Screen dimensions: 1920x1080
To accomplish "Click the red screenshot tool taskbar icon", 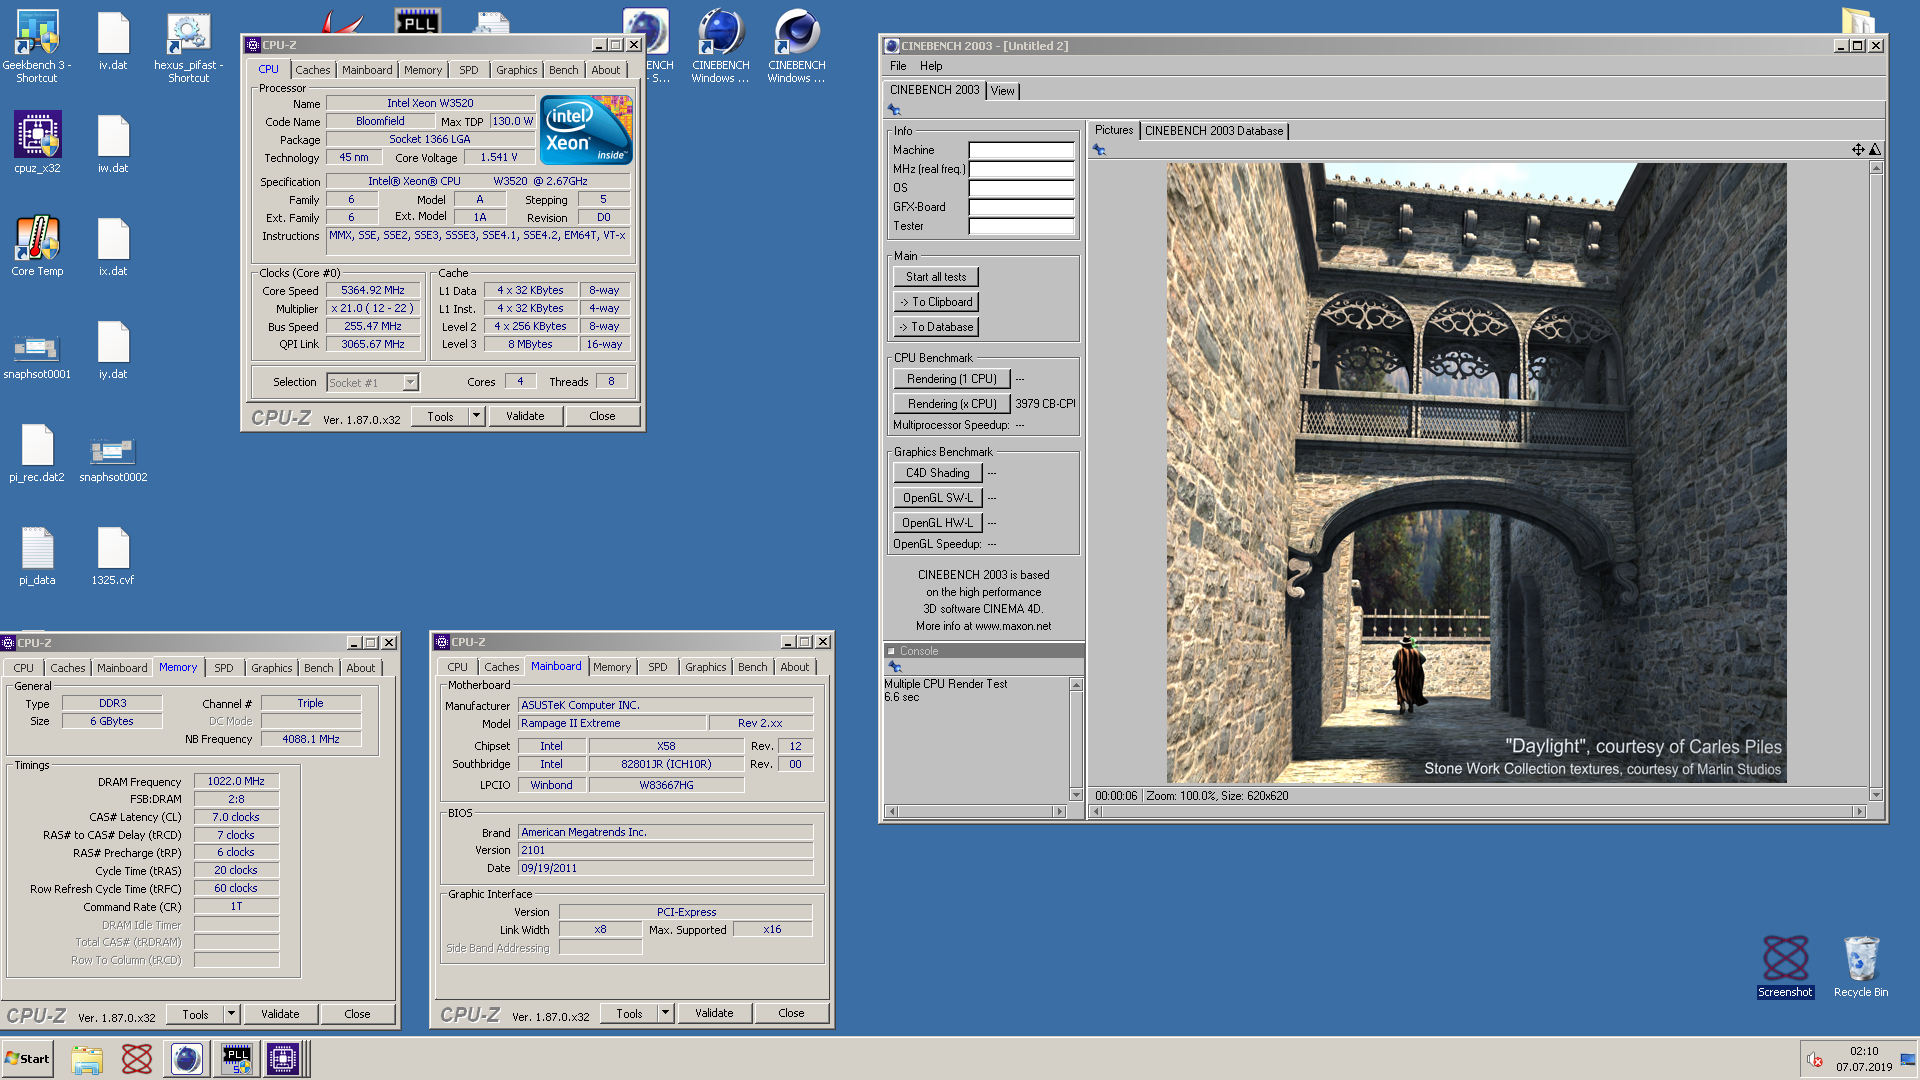I will click(x=137, y=1059).
